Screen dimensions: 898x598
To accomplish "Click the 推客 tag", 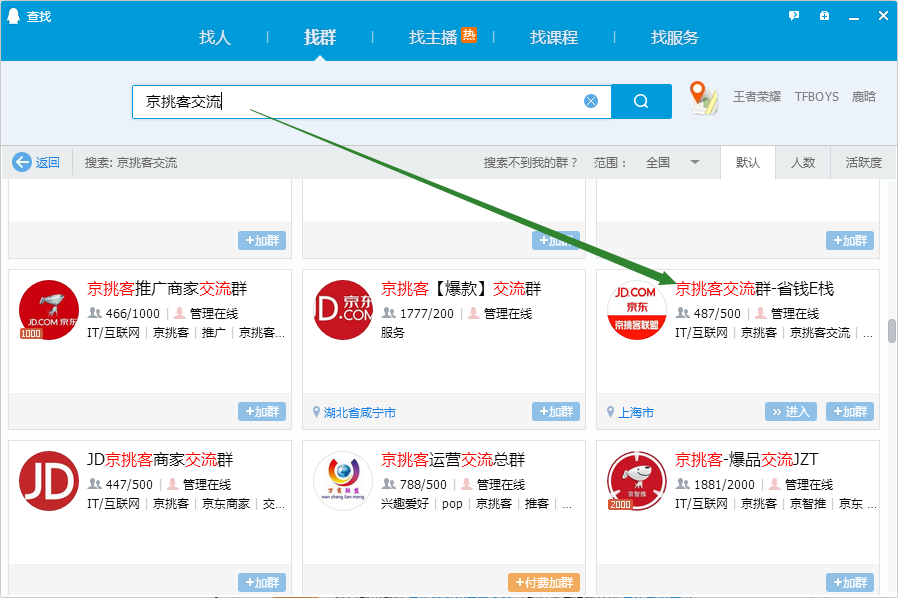I will 537,503.
